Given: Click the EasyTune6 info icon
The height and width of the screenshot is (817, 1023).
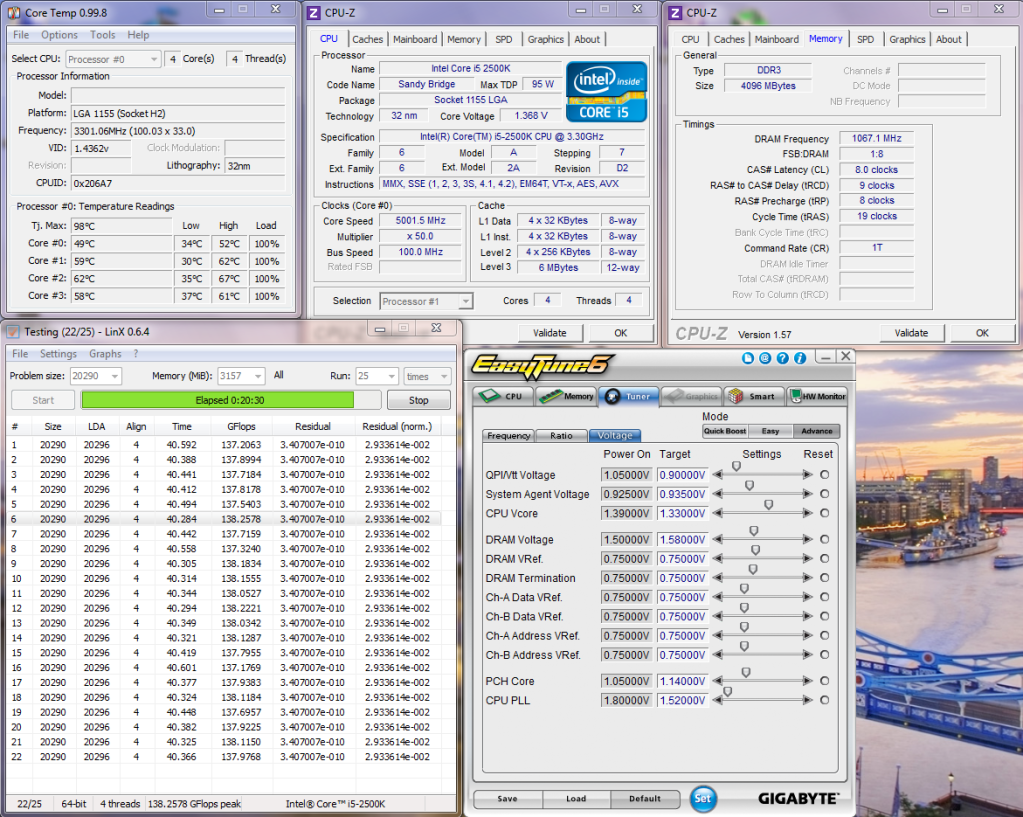Looking at the screenshot, I should 799,358.
